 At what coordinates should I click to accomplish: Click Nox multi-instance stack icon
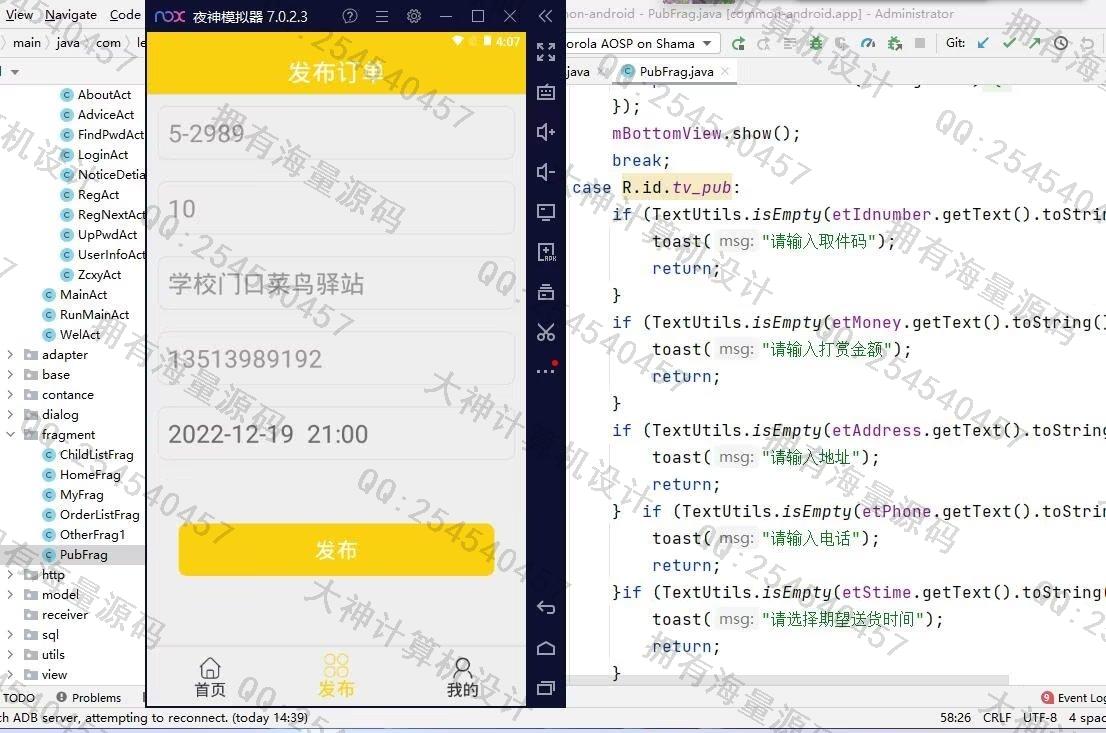pyautogui.click(x=545, y=292)
